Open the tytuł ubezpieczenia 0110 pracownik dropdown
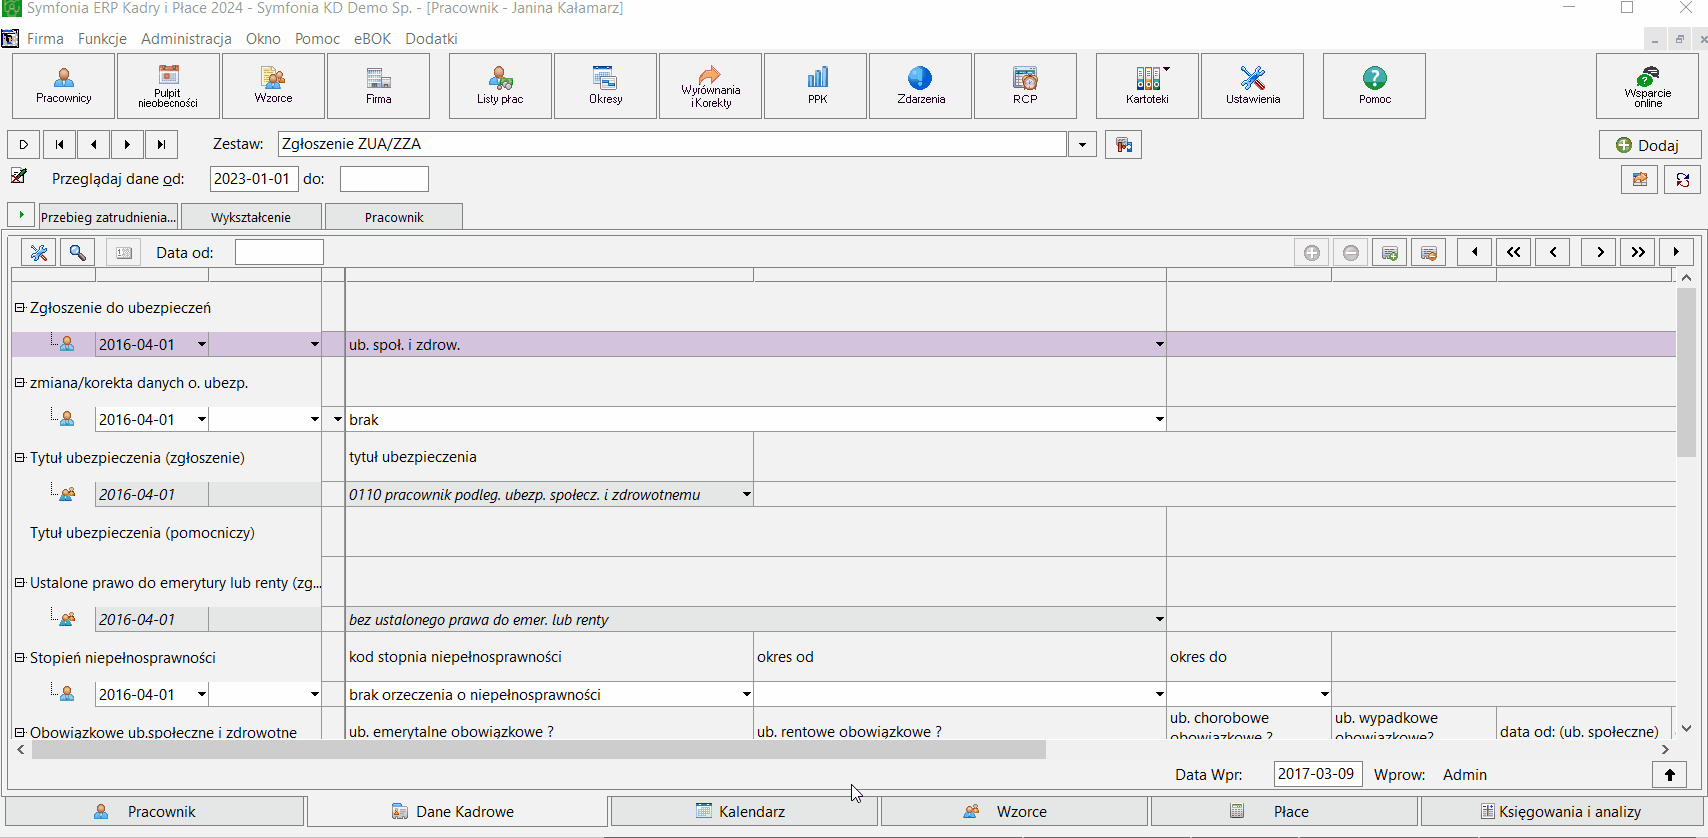Image resolution: width=1708 pixels, height=838 pixels. 746,495
